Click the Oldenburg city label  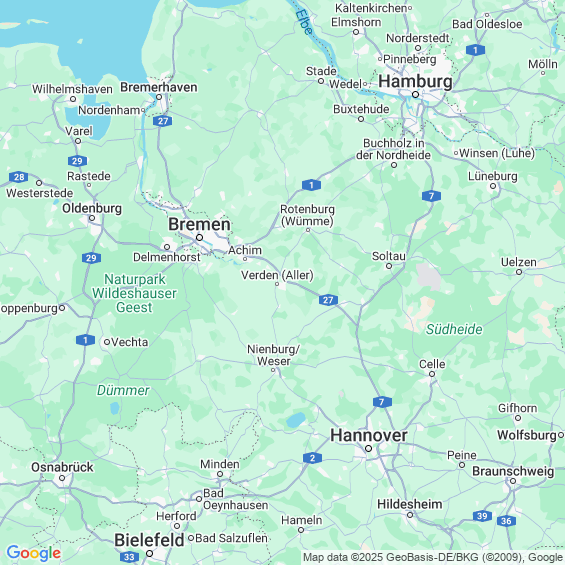pyautogui.click(x=92, y=208)
